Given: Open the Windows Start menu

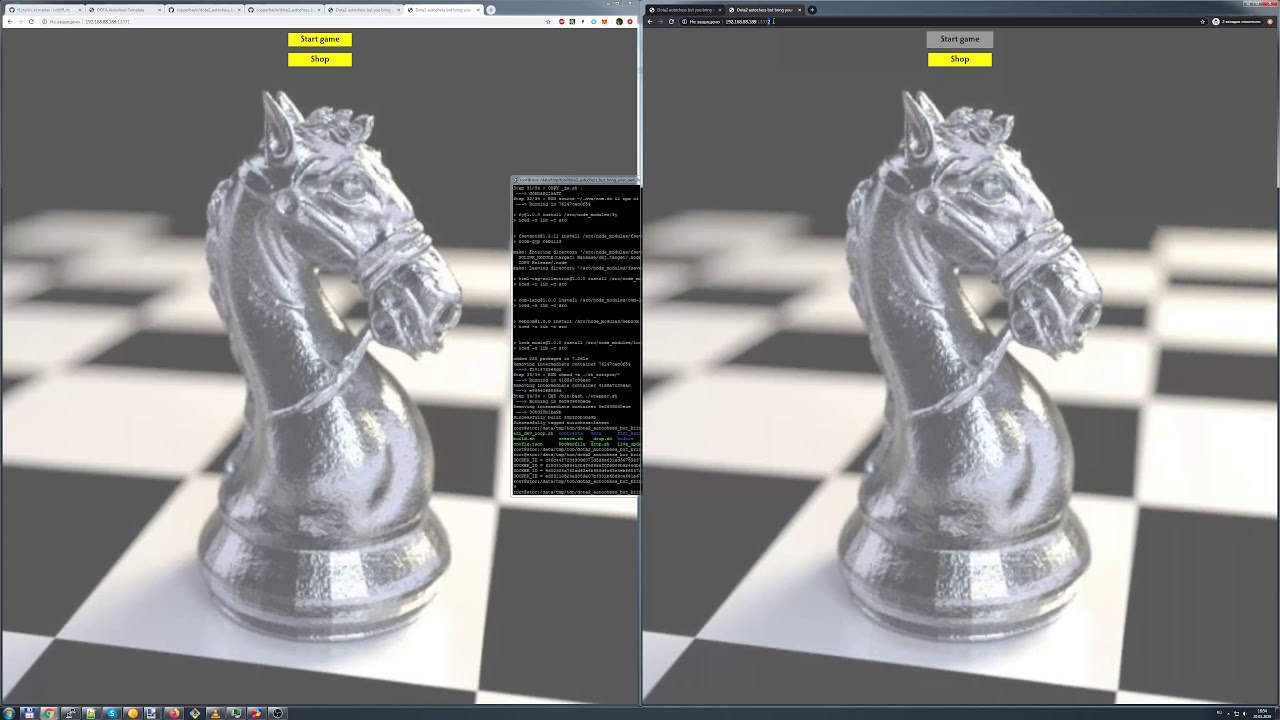Looking at the screenshot, I should tap(9, 713).
